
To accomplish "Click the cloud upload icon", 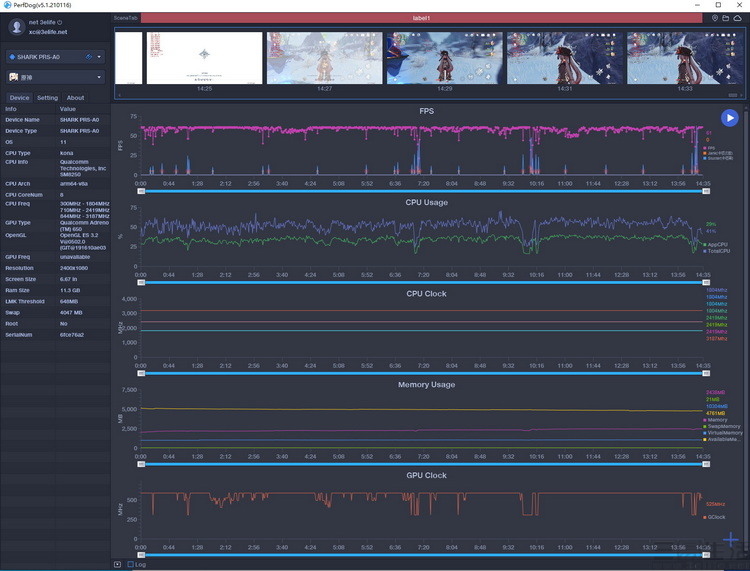I will (x=738, y=18).
